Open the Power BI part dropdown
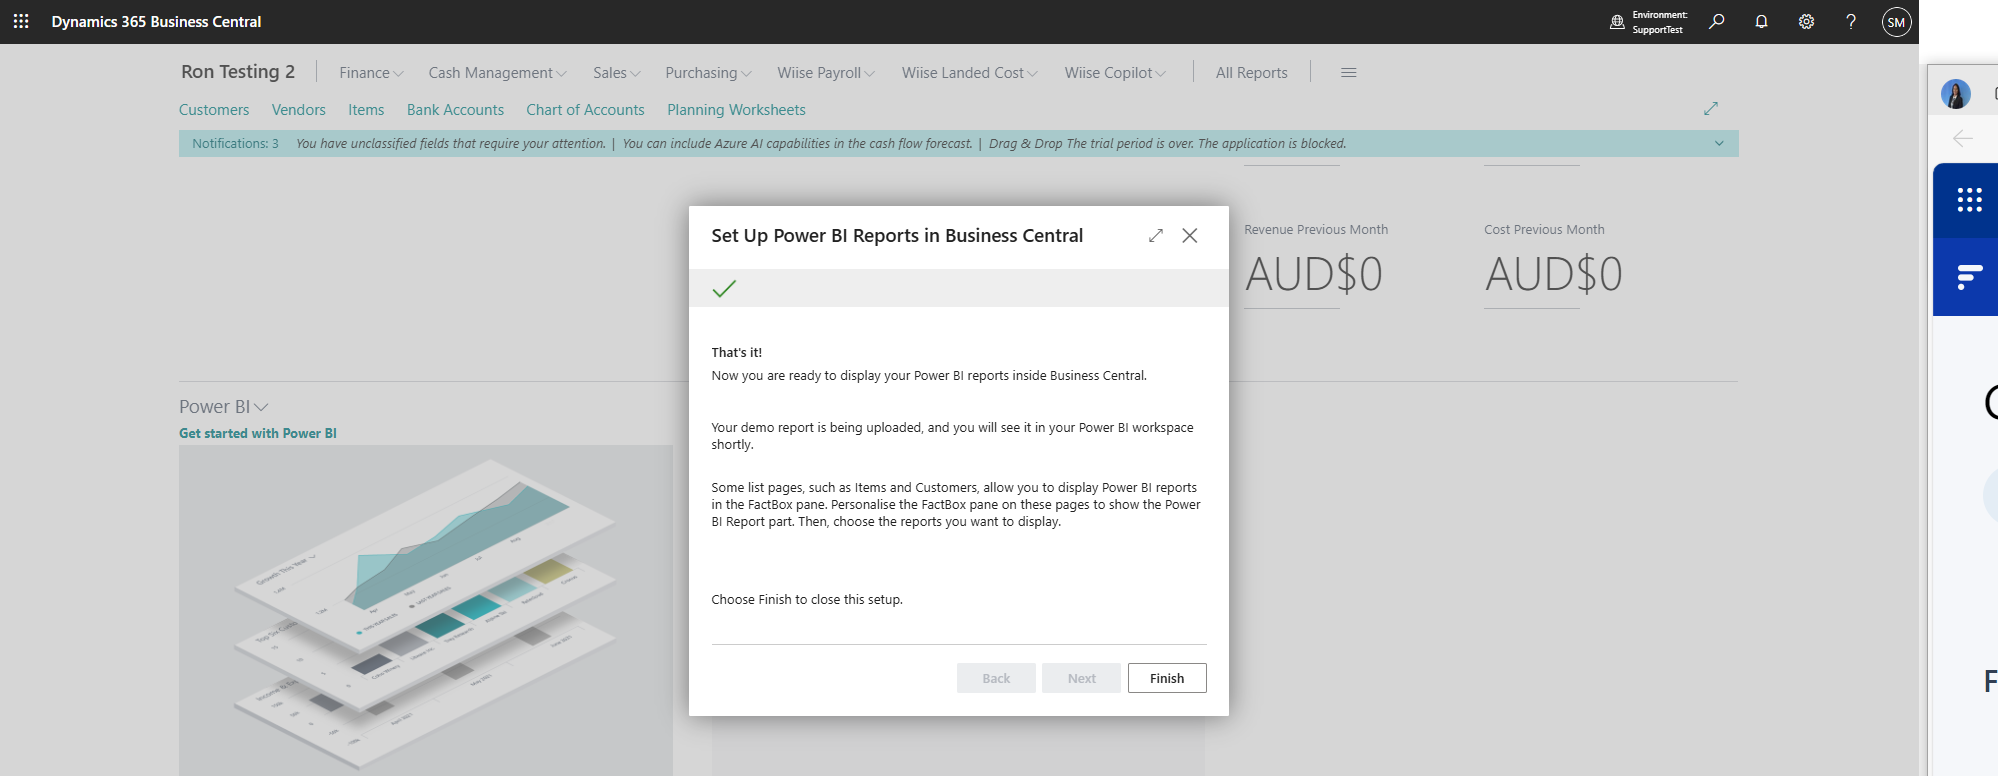The height and width of the screenshot is (776, 1998). tap(224, 407)
